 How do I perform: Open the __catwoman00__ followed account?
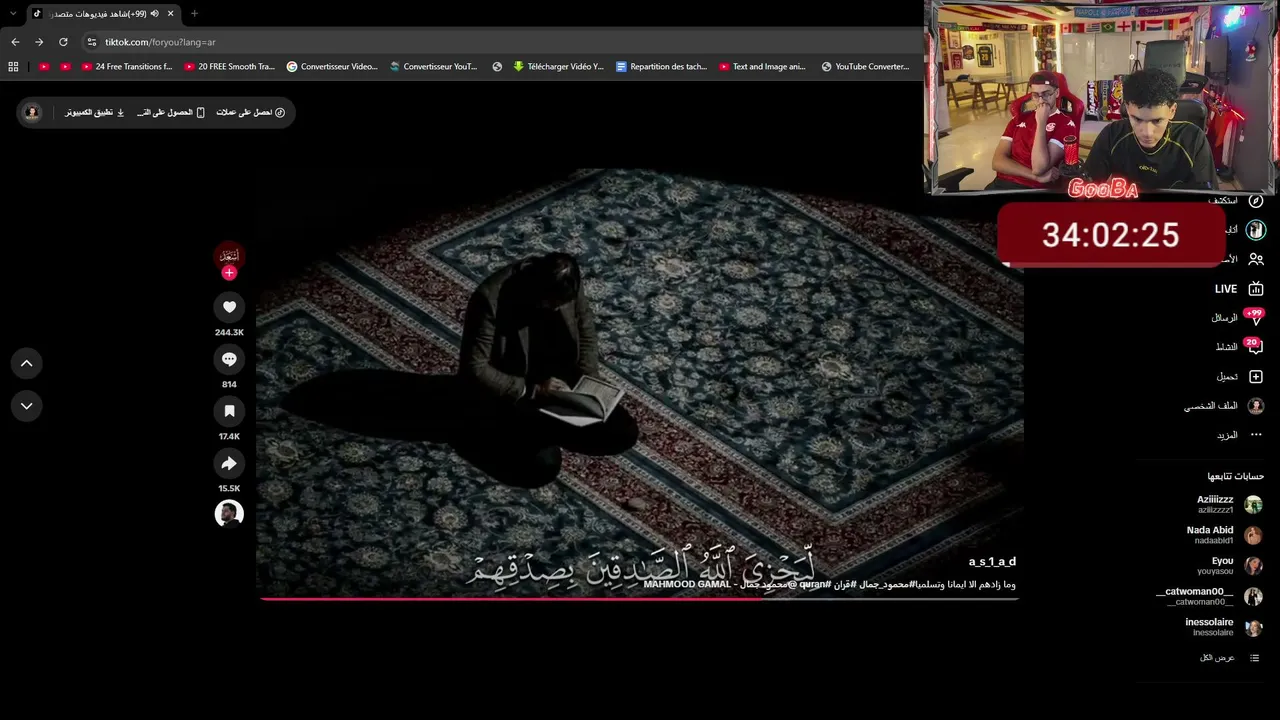tap(1209, 596)
